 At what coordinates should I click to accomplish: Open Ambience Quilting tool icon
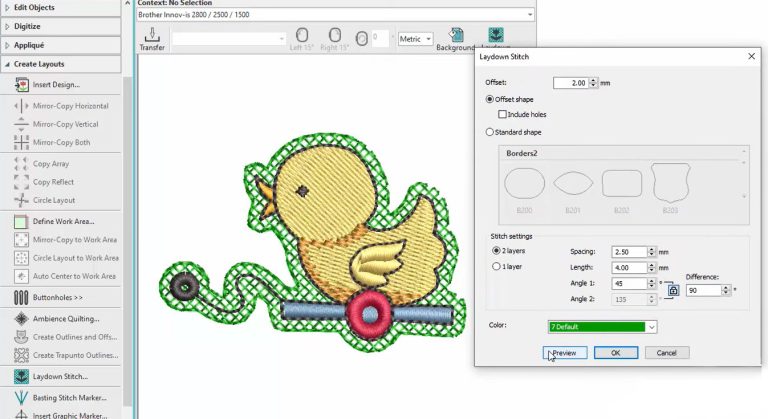[x=21, y=319]
